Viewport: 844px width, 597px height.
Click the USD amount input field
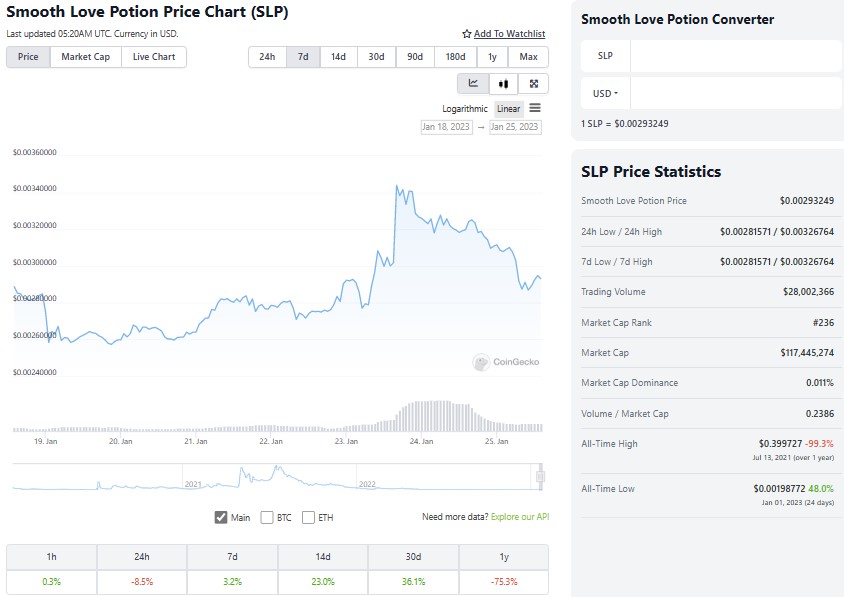(x=735, y=94)
